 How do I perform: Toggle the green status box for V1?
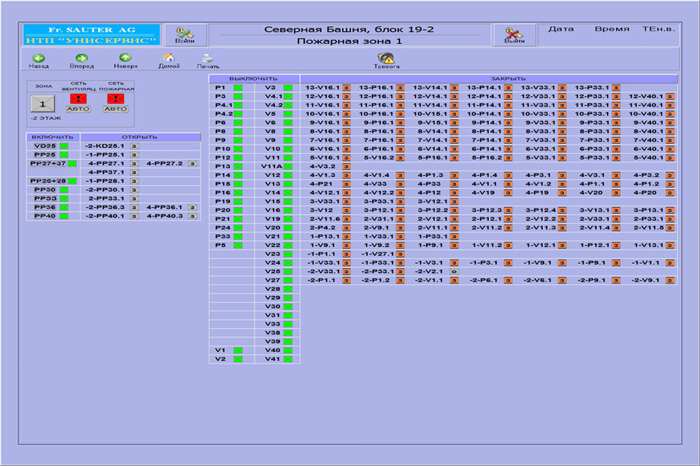(238, 350)
